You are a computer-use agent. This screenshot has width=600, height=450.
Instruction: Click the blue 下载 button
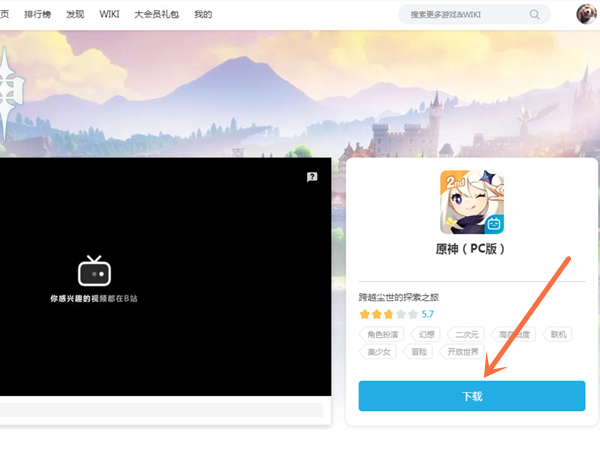pyautogui.click(x=472, y=396)
